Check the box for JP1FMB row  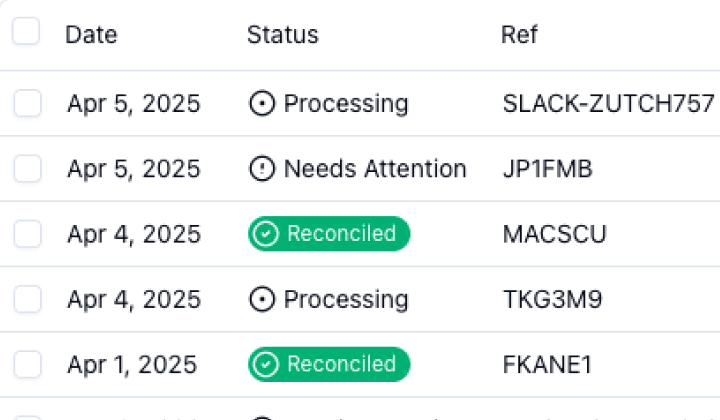(28, 169)
